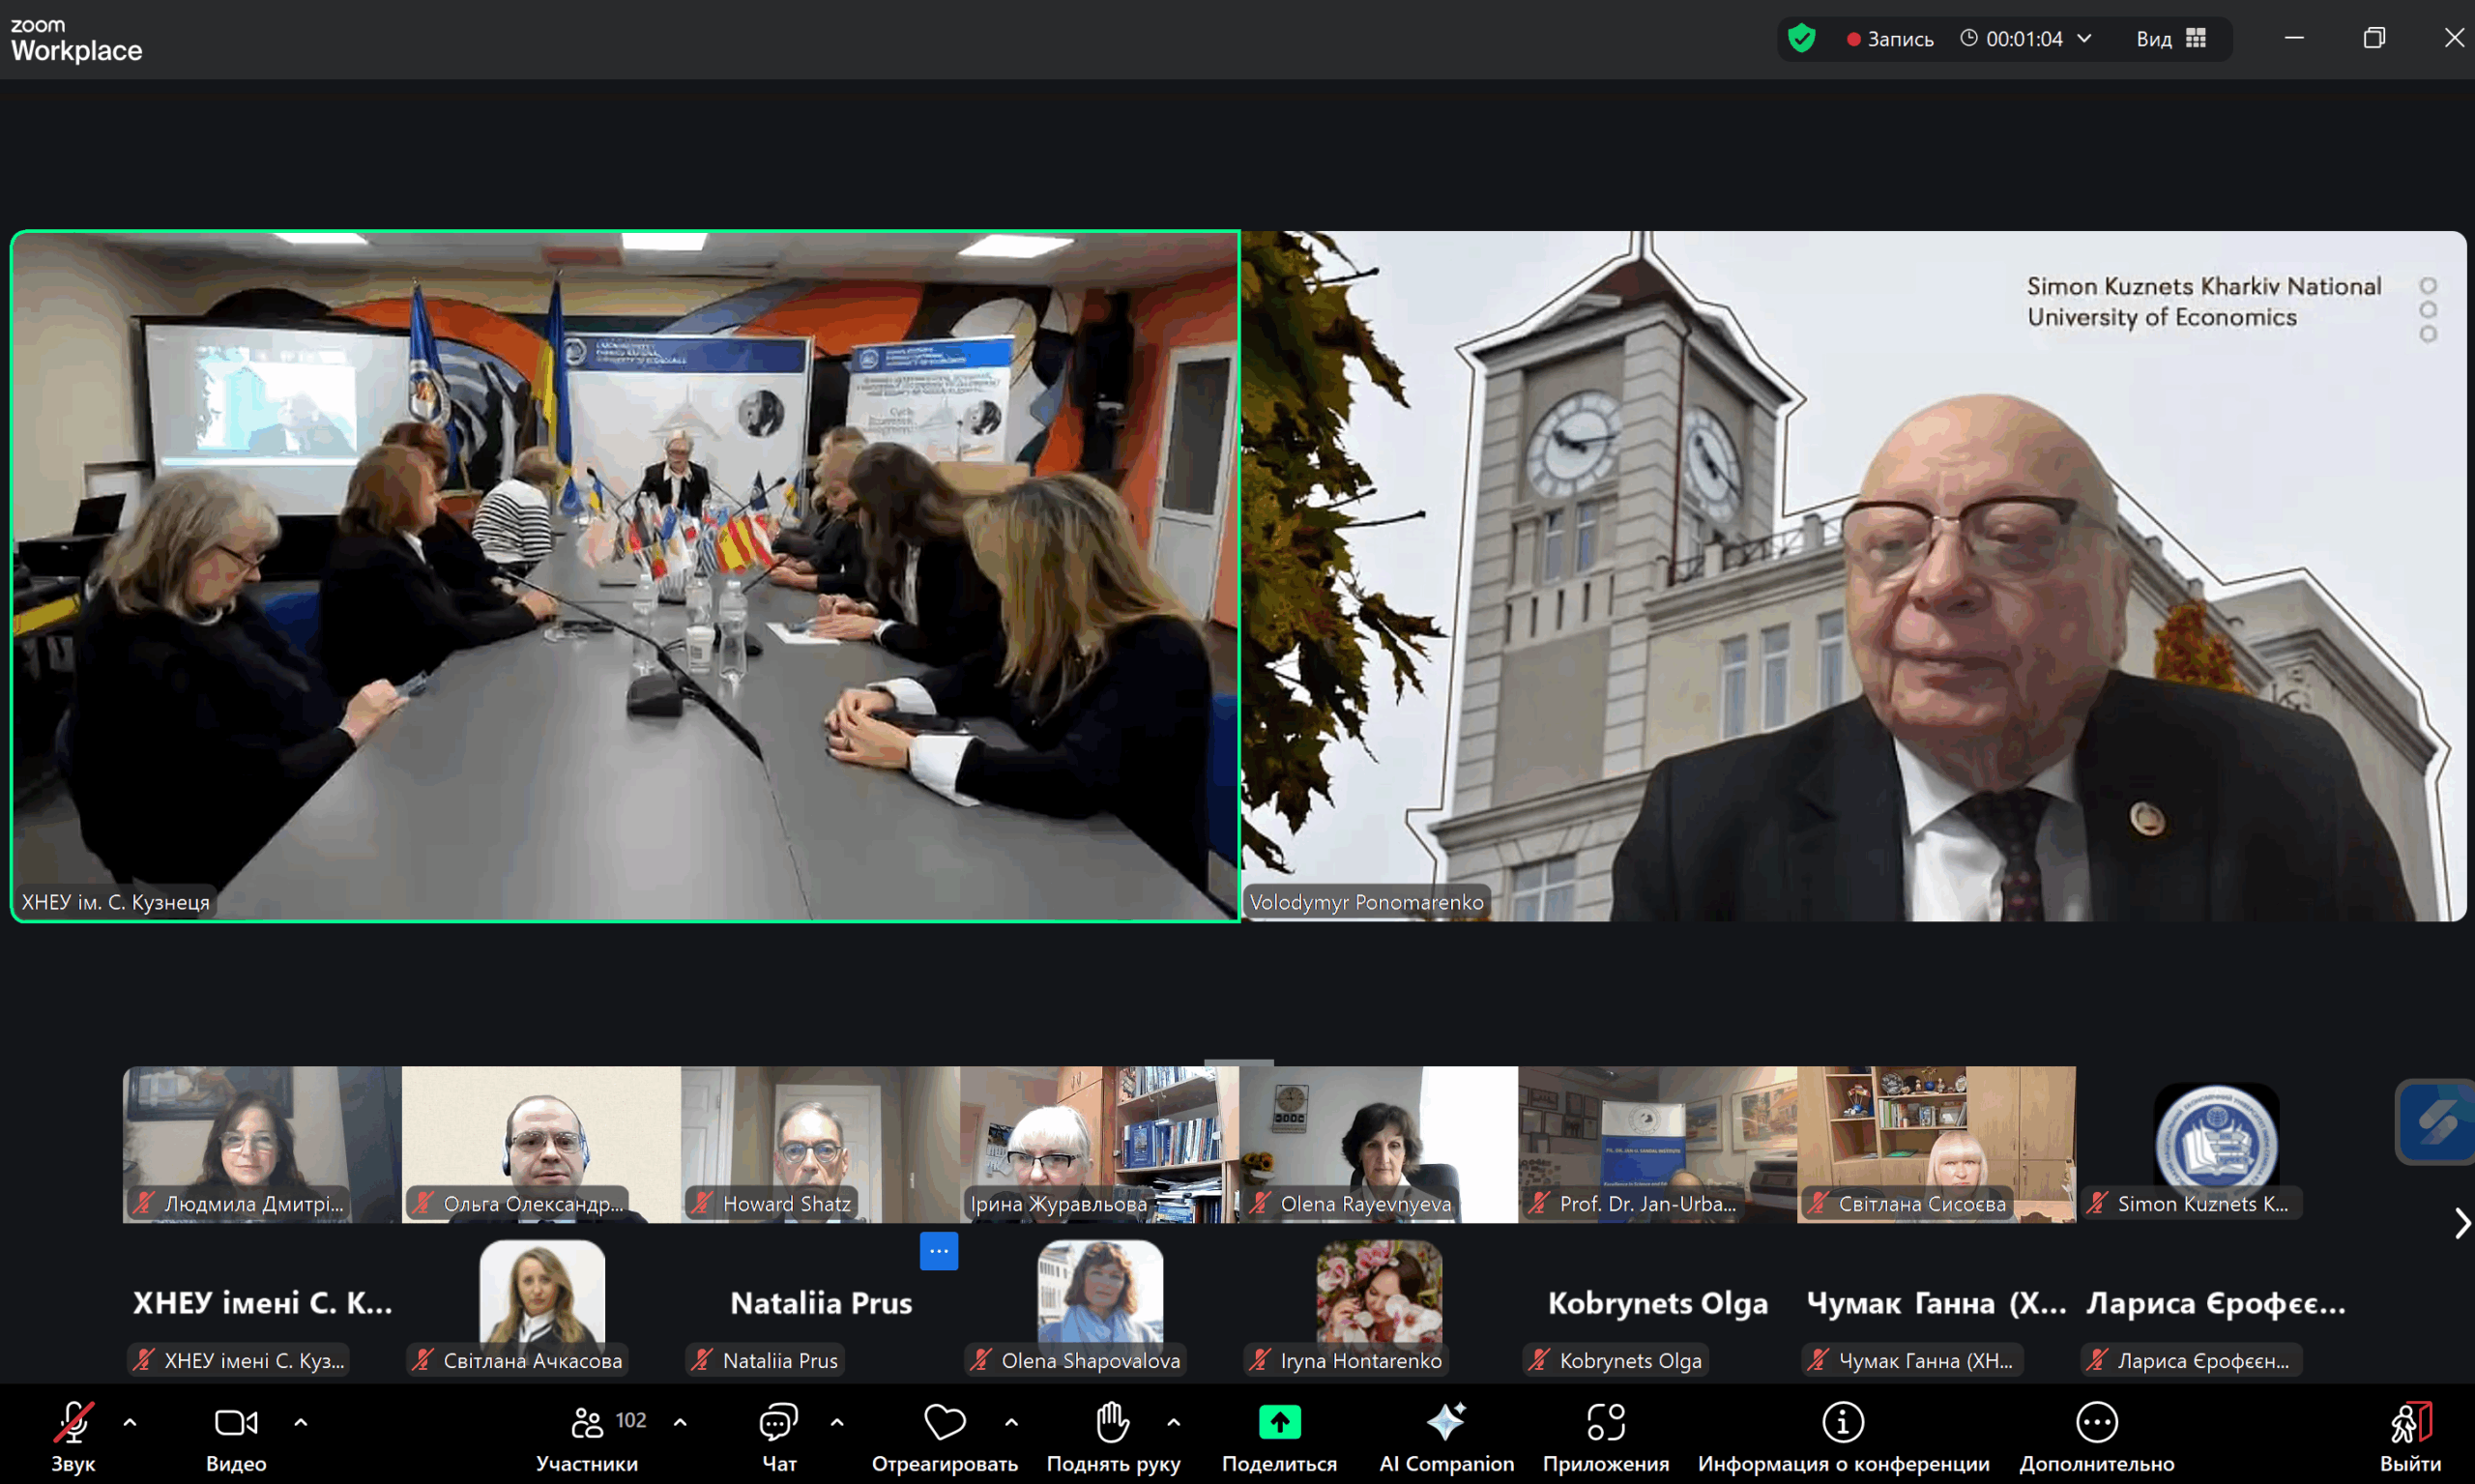Screen dimensions: 2475x1484
Task: Open Информация о конференции info icon
Action: (x=1842, y=1423)
